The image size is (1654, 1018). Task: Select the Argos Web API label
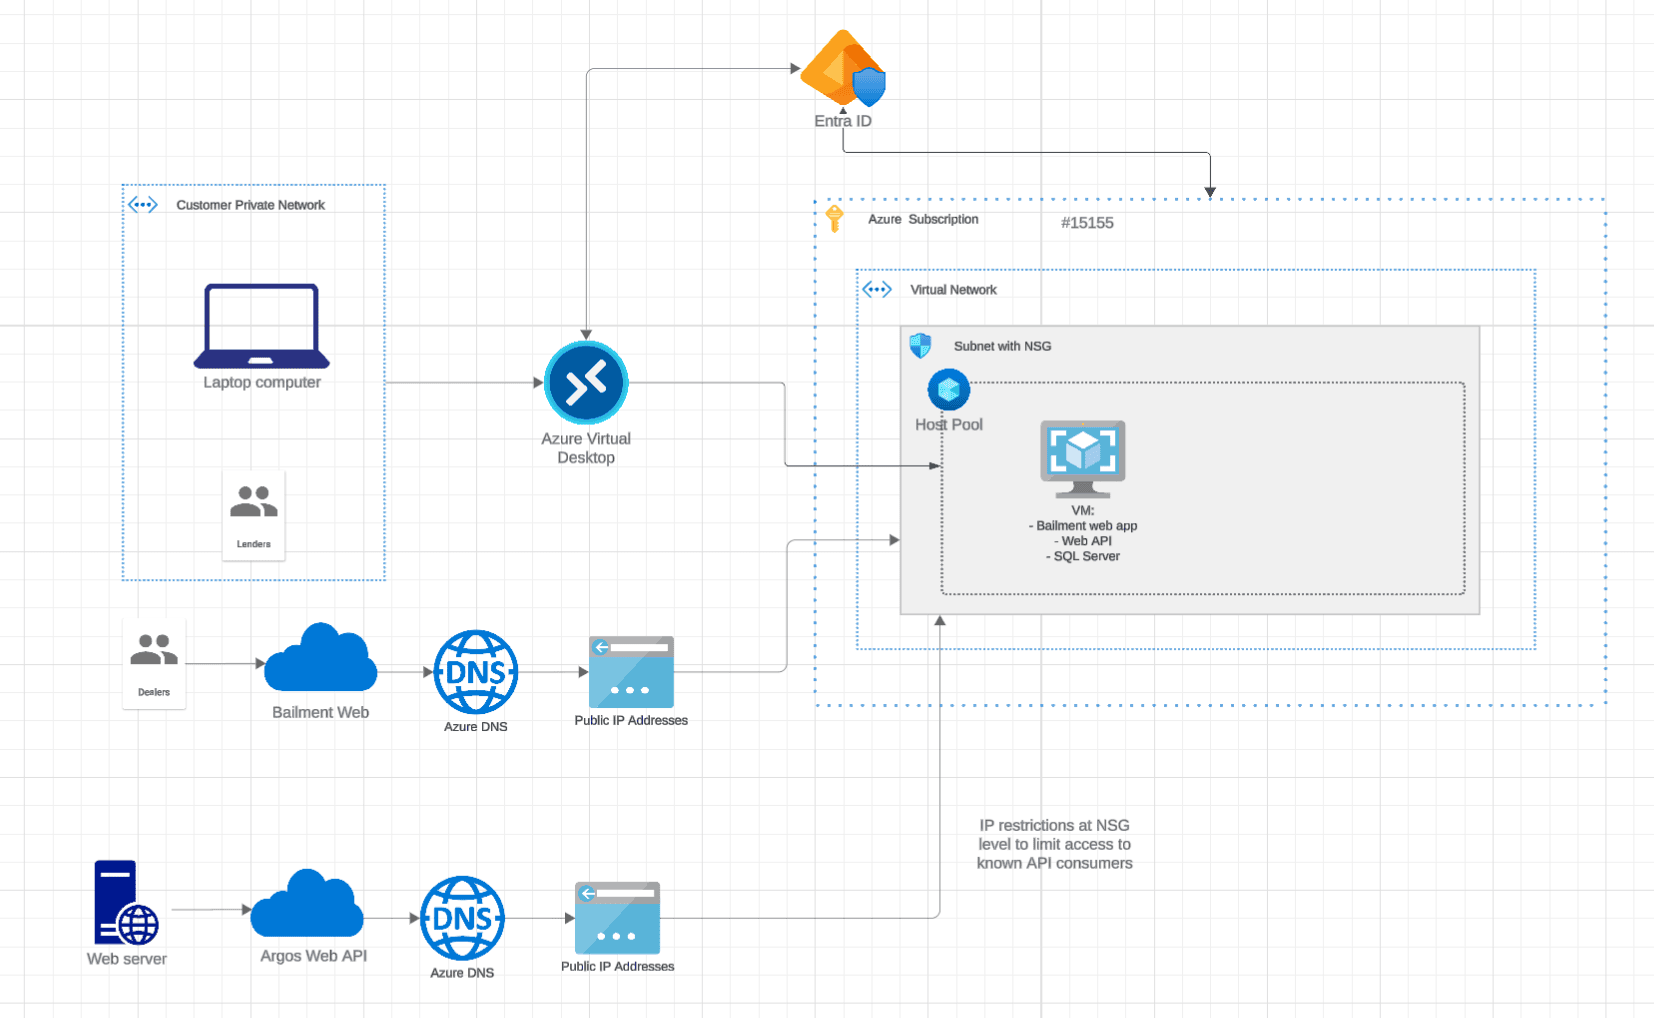tap(313, 956)
